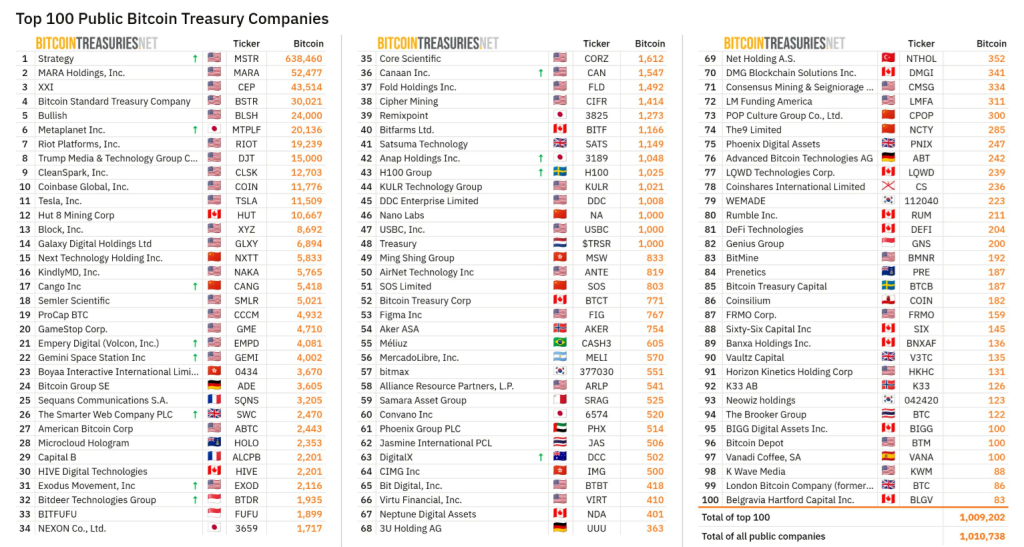Click the Canada flag next to Hut 8 Mining Corp
Viewport: 1024px width, 547px height.
coord(214,215)
